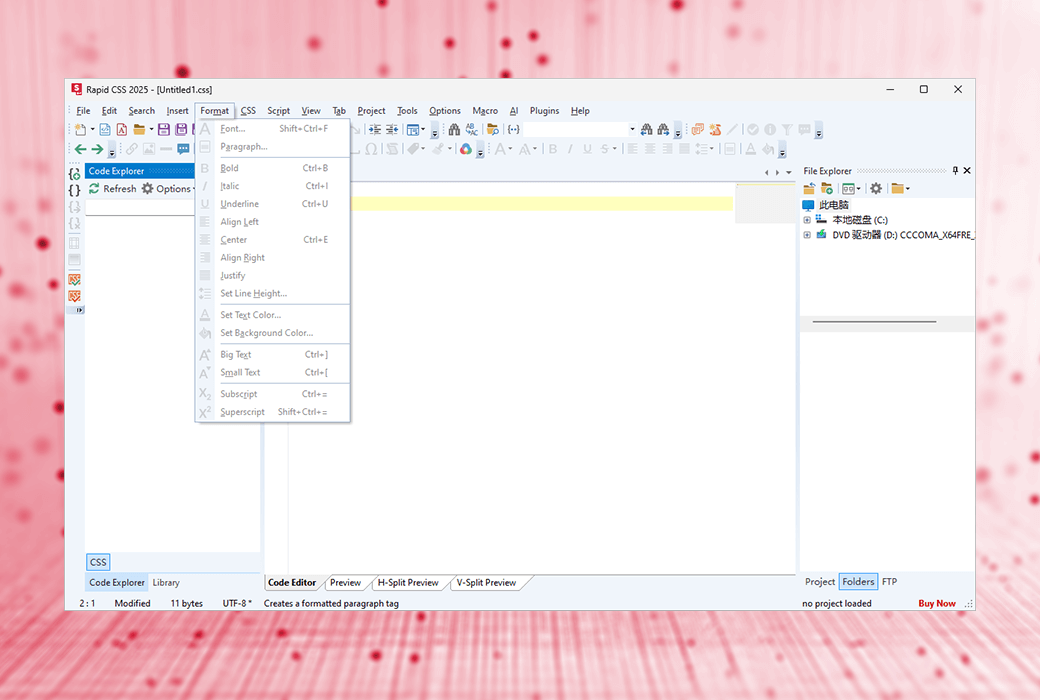
Task: Click the Find Next binoculars icon
Action: pos(663,129)
